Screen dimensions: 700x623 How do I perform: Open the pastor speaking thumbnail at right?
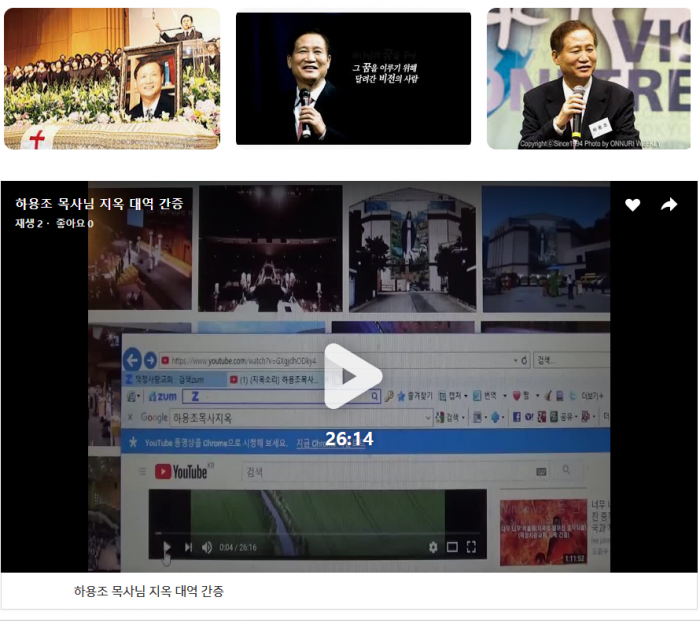(x=588, y=79)
